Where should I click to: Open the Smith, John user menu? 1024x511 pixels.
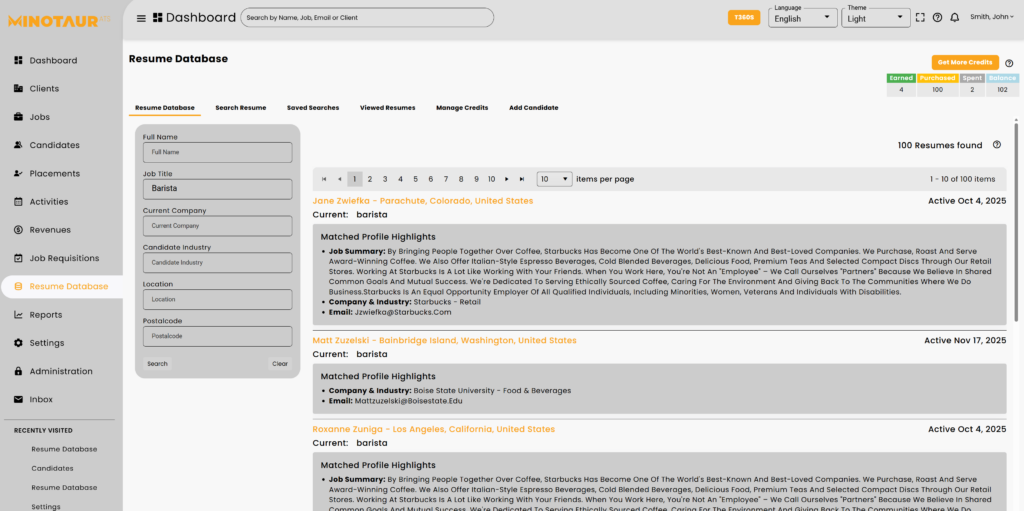[x=992, y=17]
